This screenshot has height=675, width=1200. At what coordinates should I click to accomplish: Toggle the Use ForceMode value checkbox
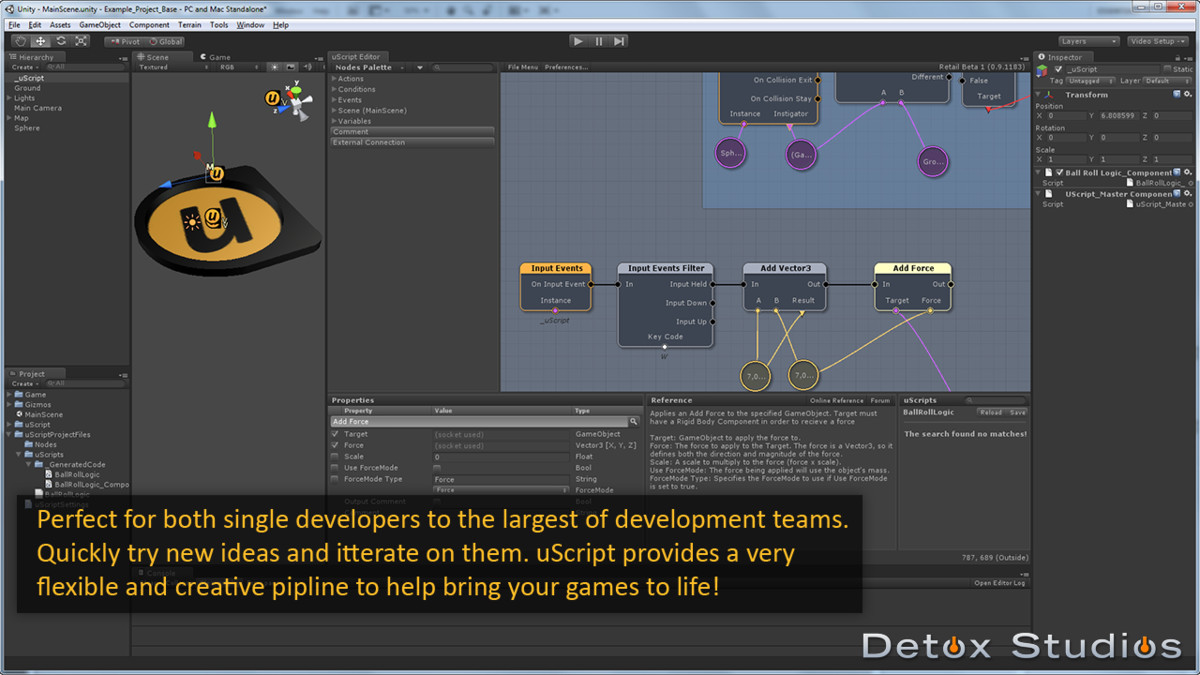437,468
